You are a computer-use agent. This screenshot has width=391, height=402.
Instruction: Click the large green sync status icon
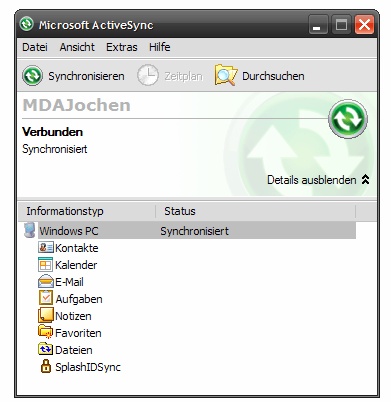[x=348, y=119]
